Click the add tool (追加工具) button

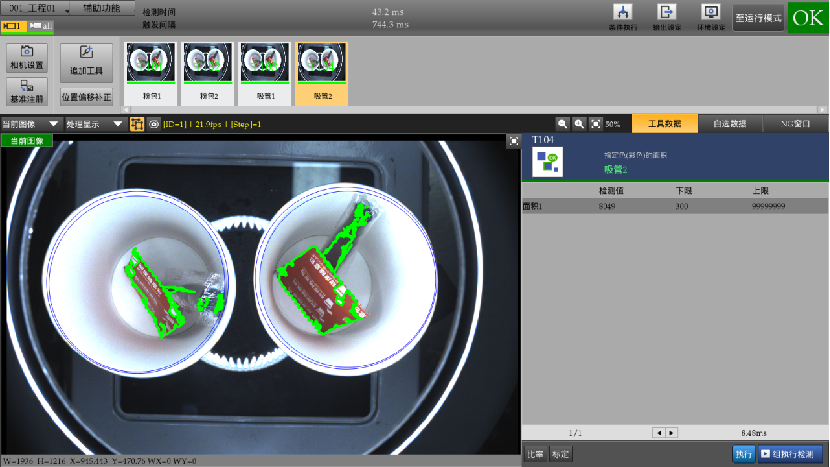pyautogui.click(x=86, y=62)
